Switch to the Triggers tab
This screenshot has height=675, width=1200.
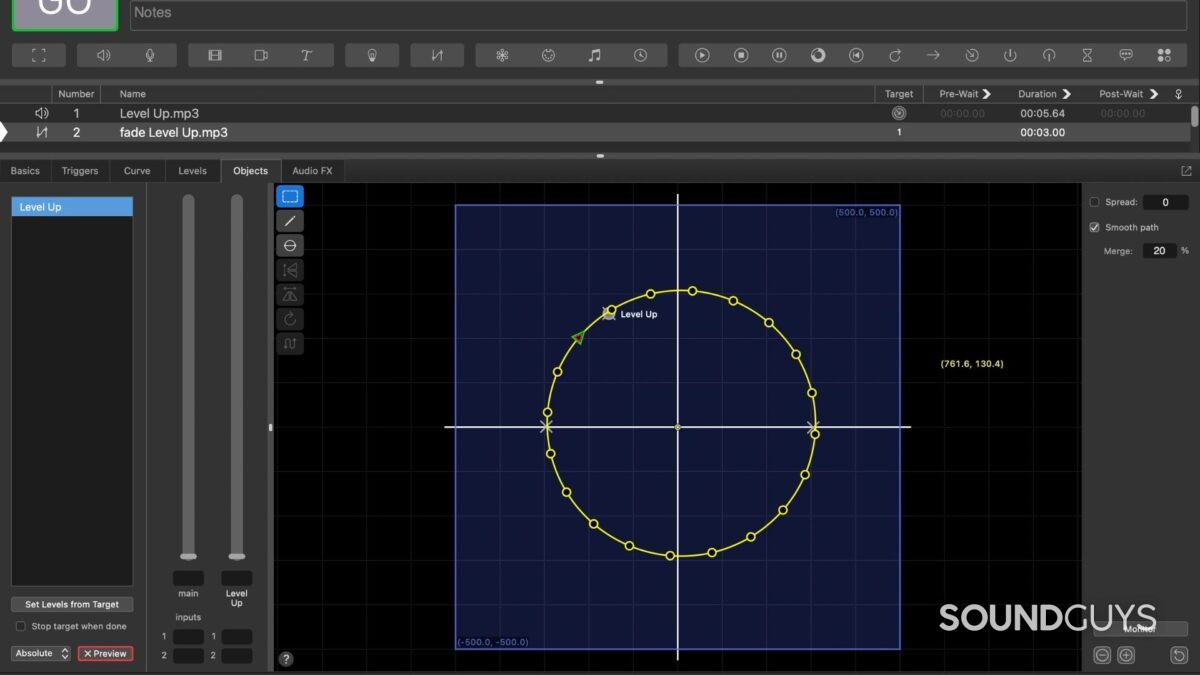[x=80, y=171]
